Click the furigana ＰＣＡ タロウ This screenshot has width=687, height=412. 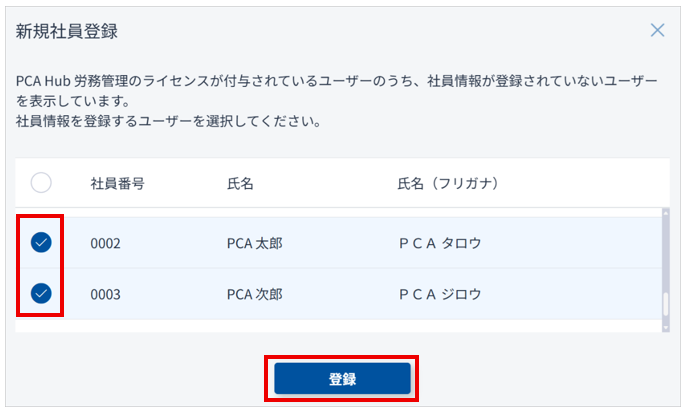click(439, 242)
